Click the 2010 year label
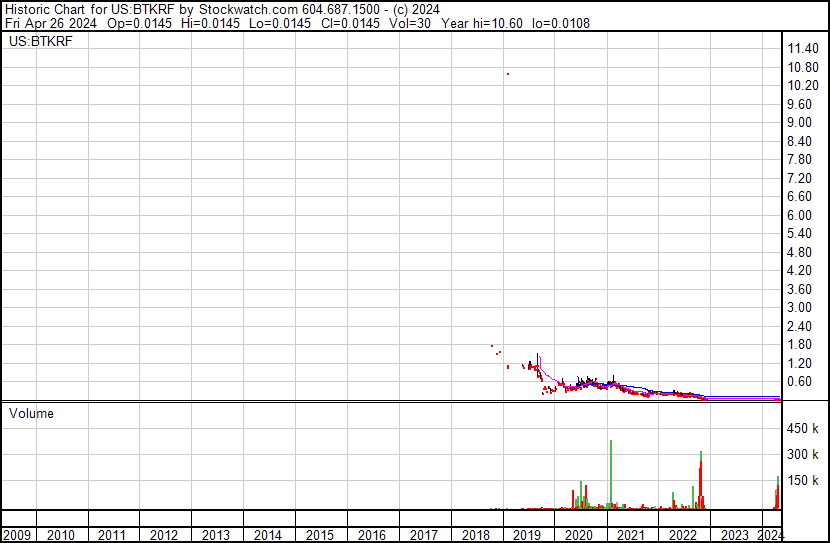 pos(61,535)
